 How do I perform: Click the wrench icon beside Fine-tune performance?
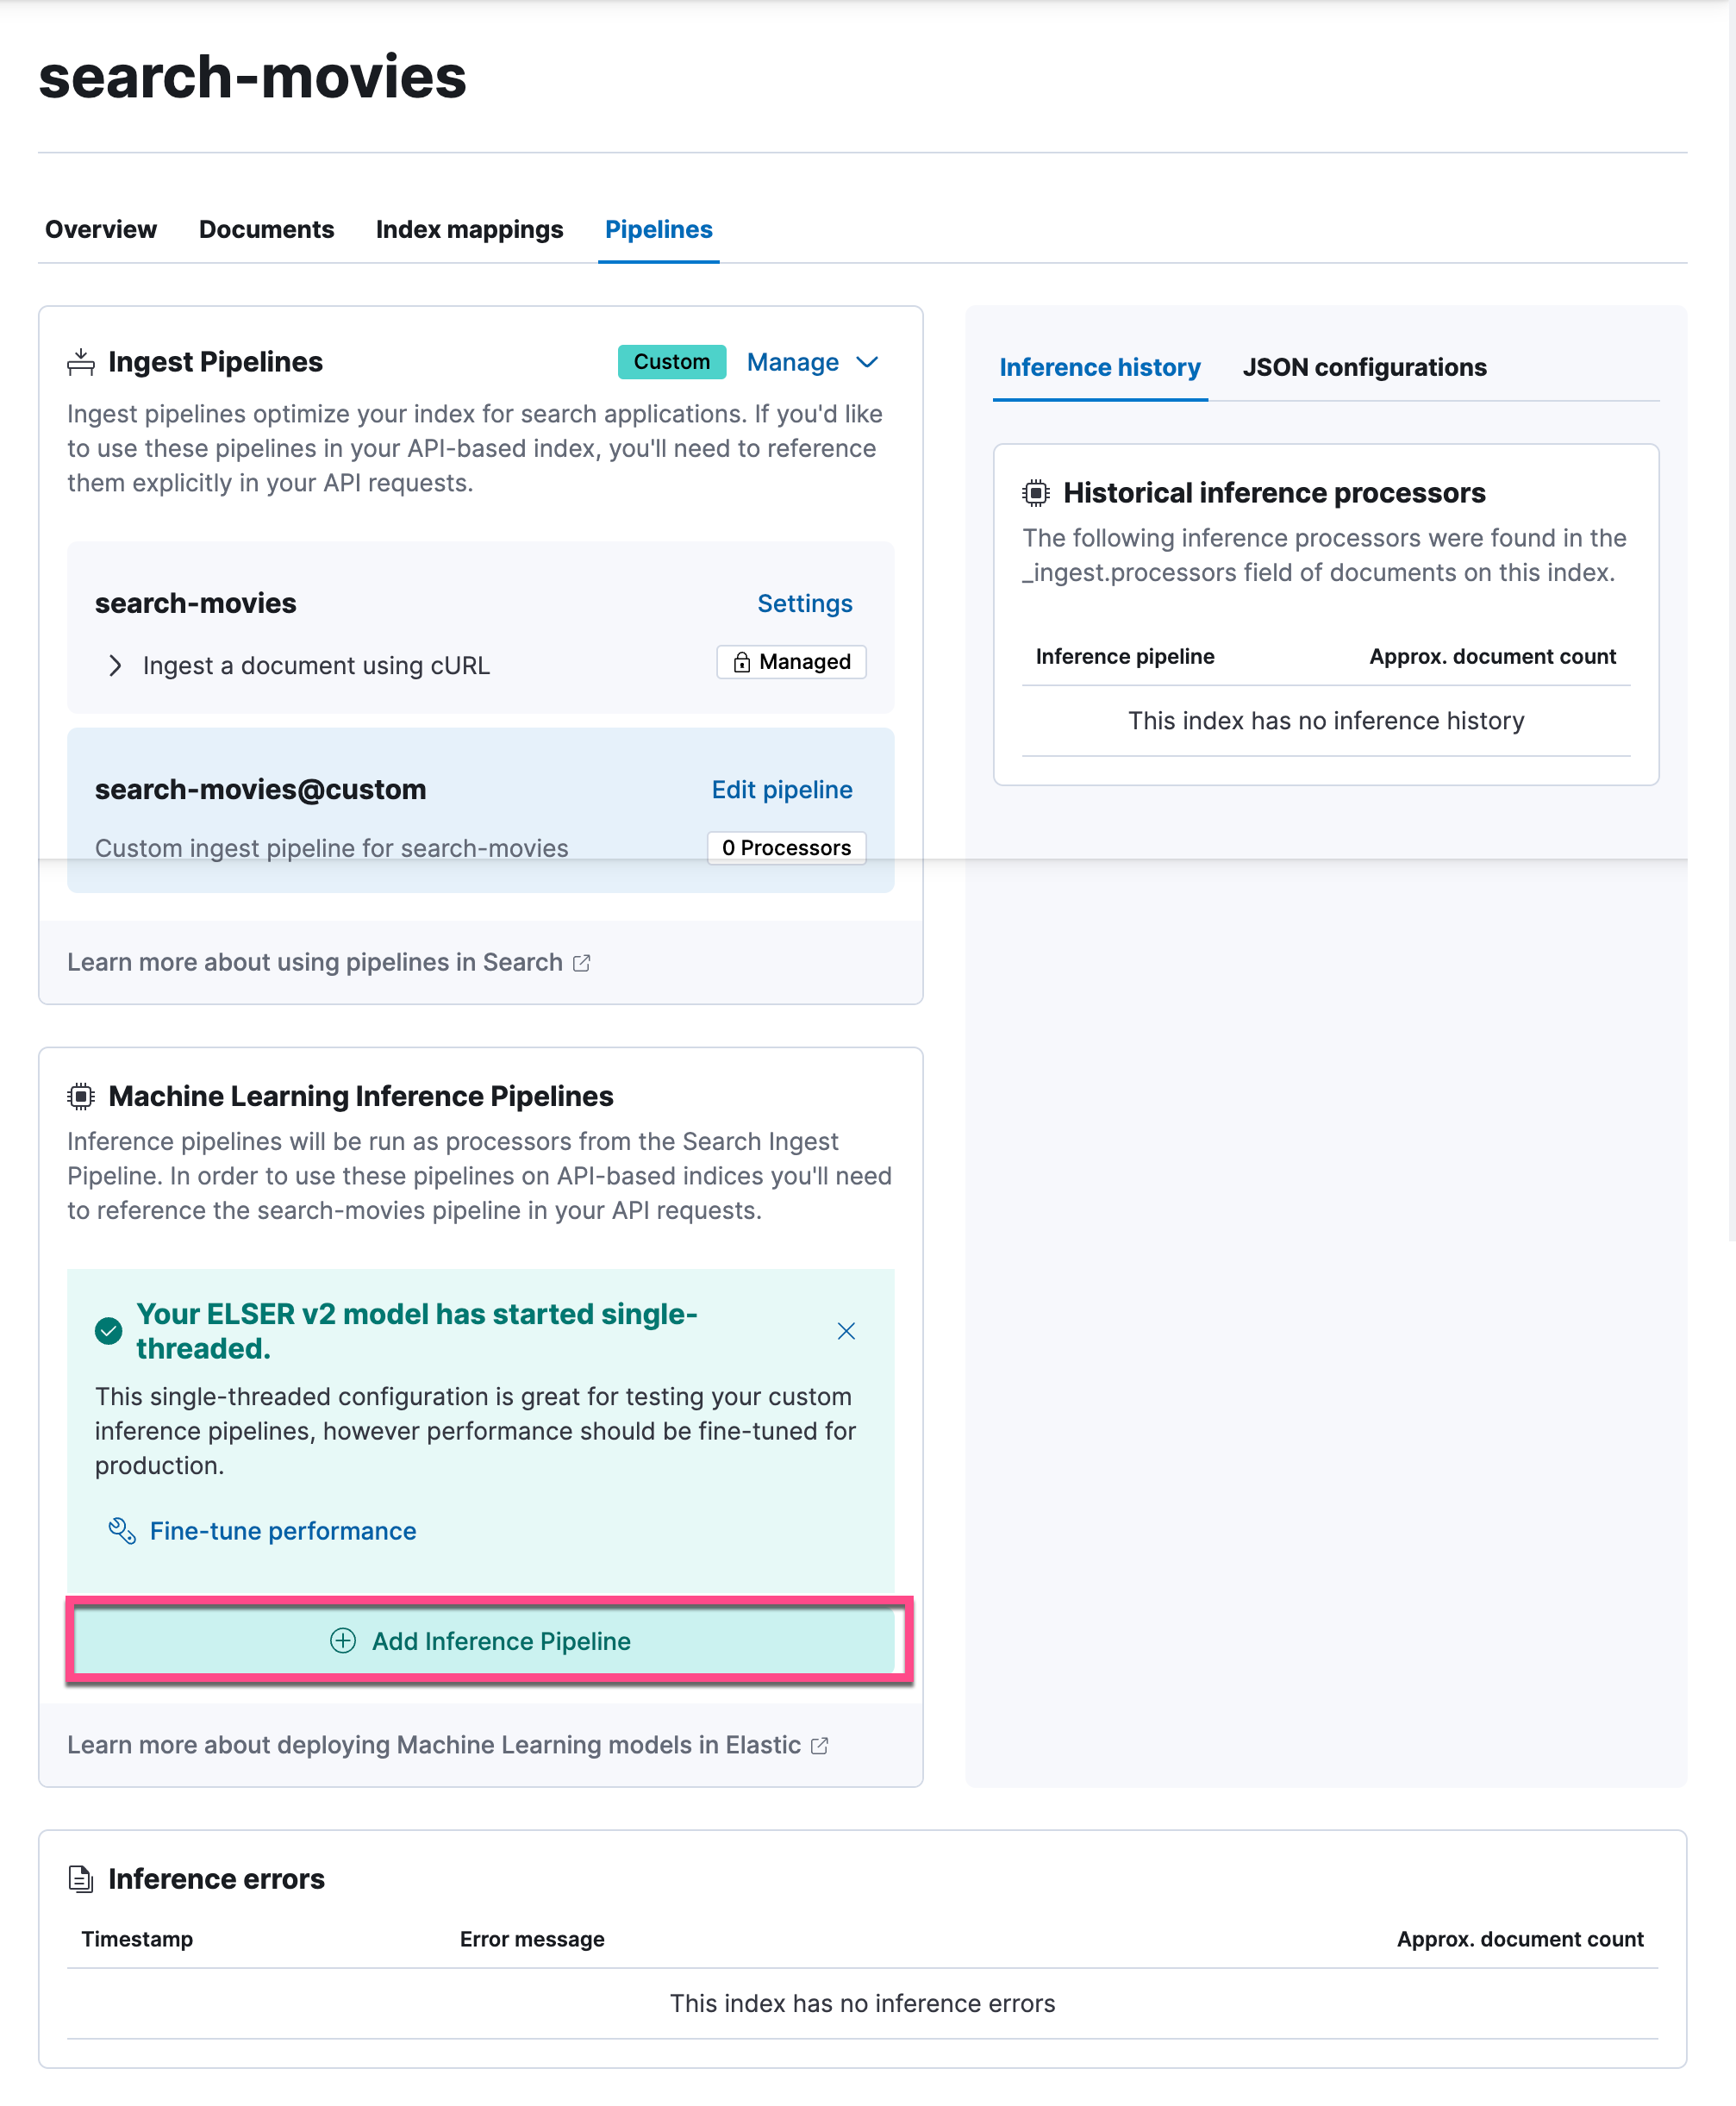(x=121, y=1530)
